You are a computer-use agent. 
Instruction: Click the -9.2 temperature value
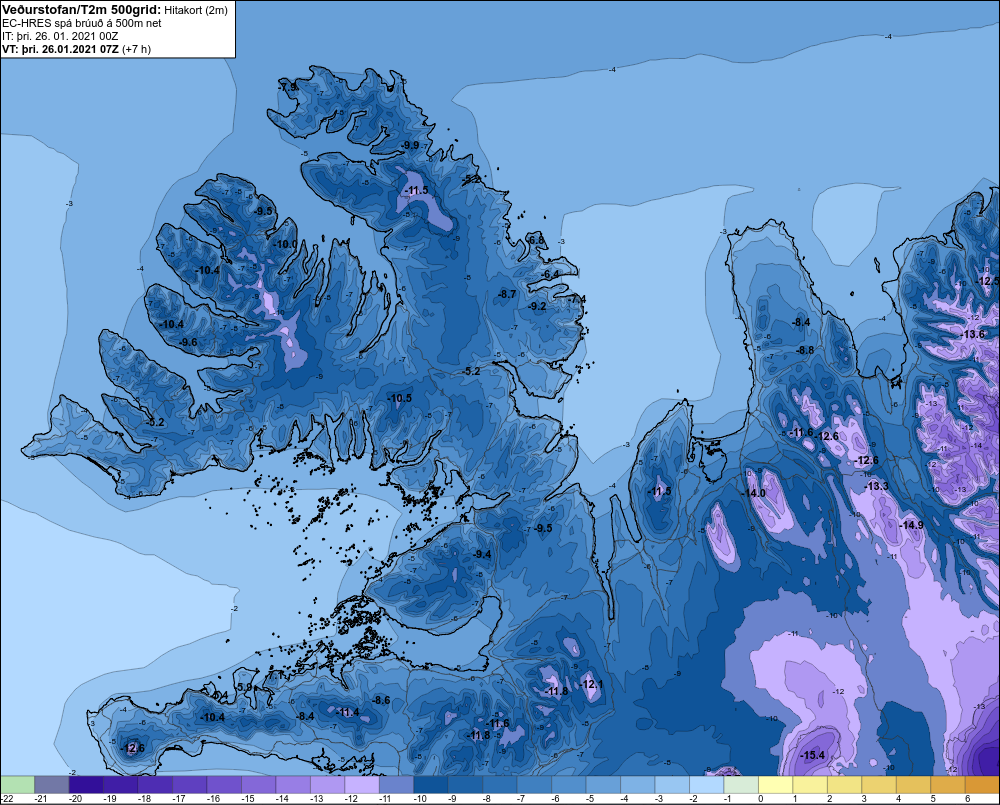538,306
